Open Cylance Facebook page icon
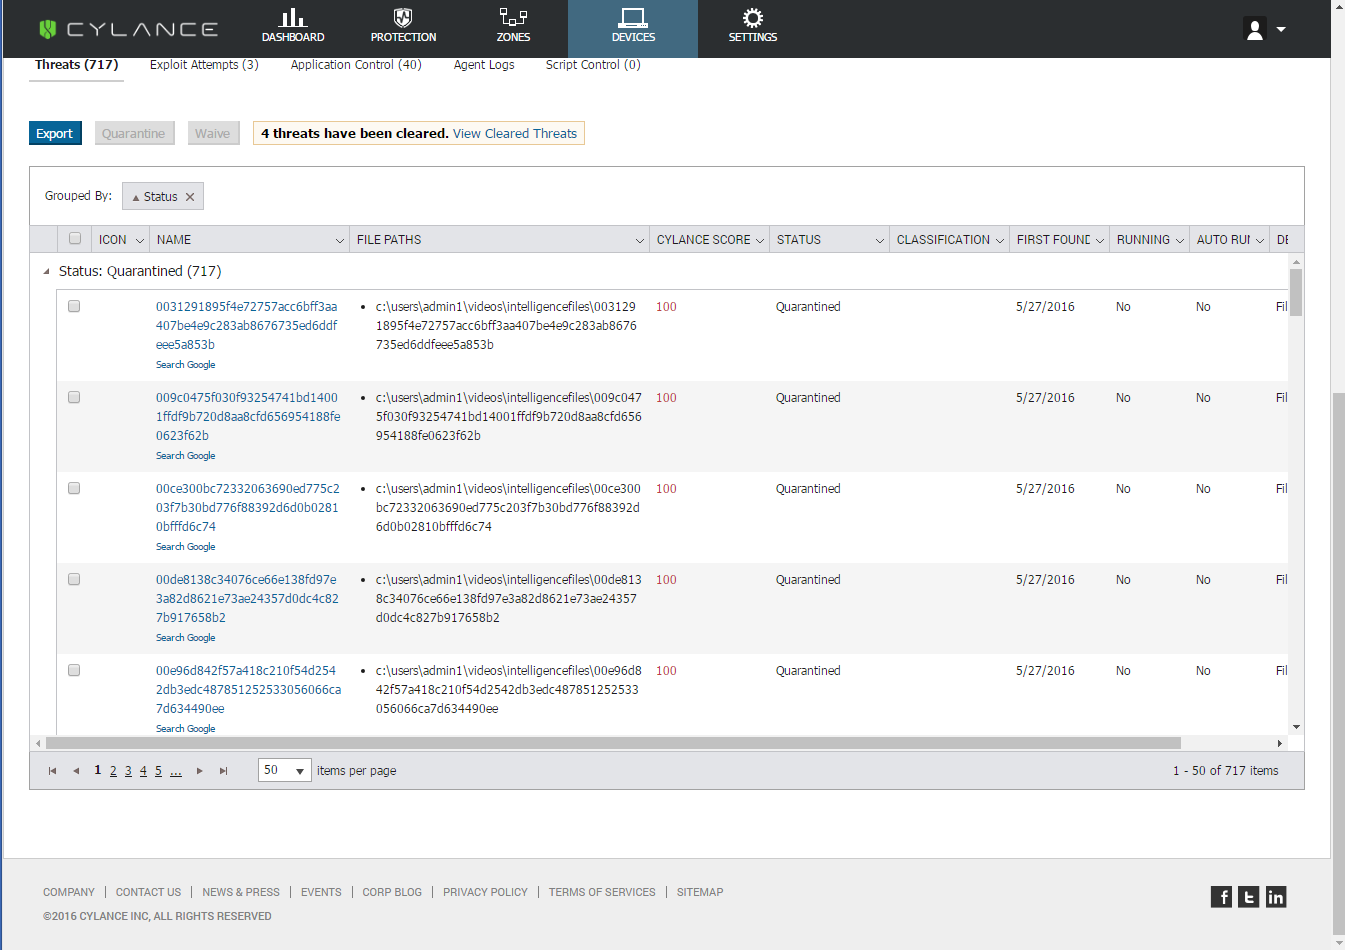 click(x=1221, y=897)
